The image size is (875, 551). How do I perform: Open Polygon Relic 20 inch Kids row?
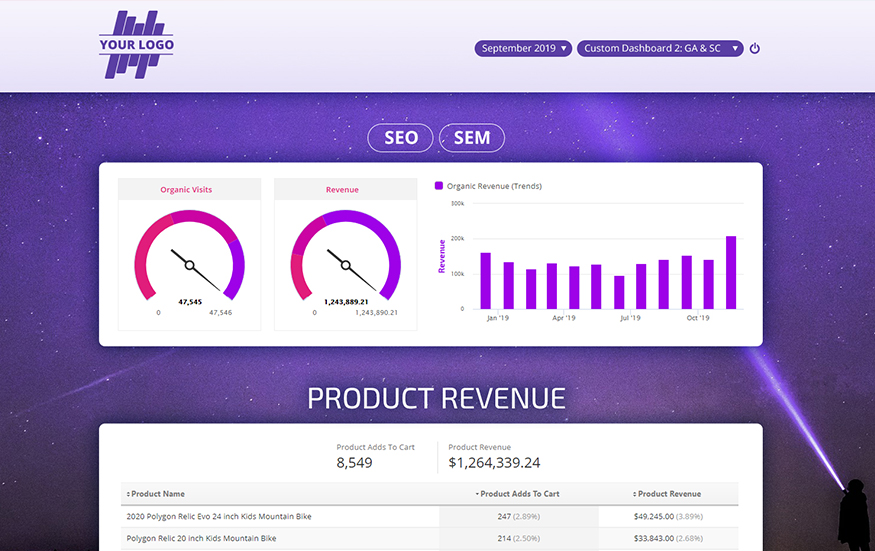click(201, 538)
